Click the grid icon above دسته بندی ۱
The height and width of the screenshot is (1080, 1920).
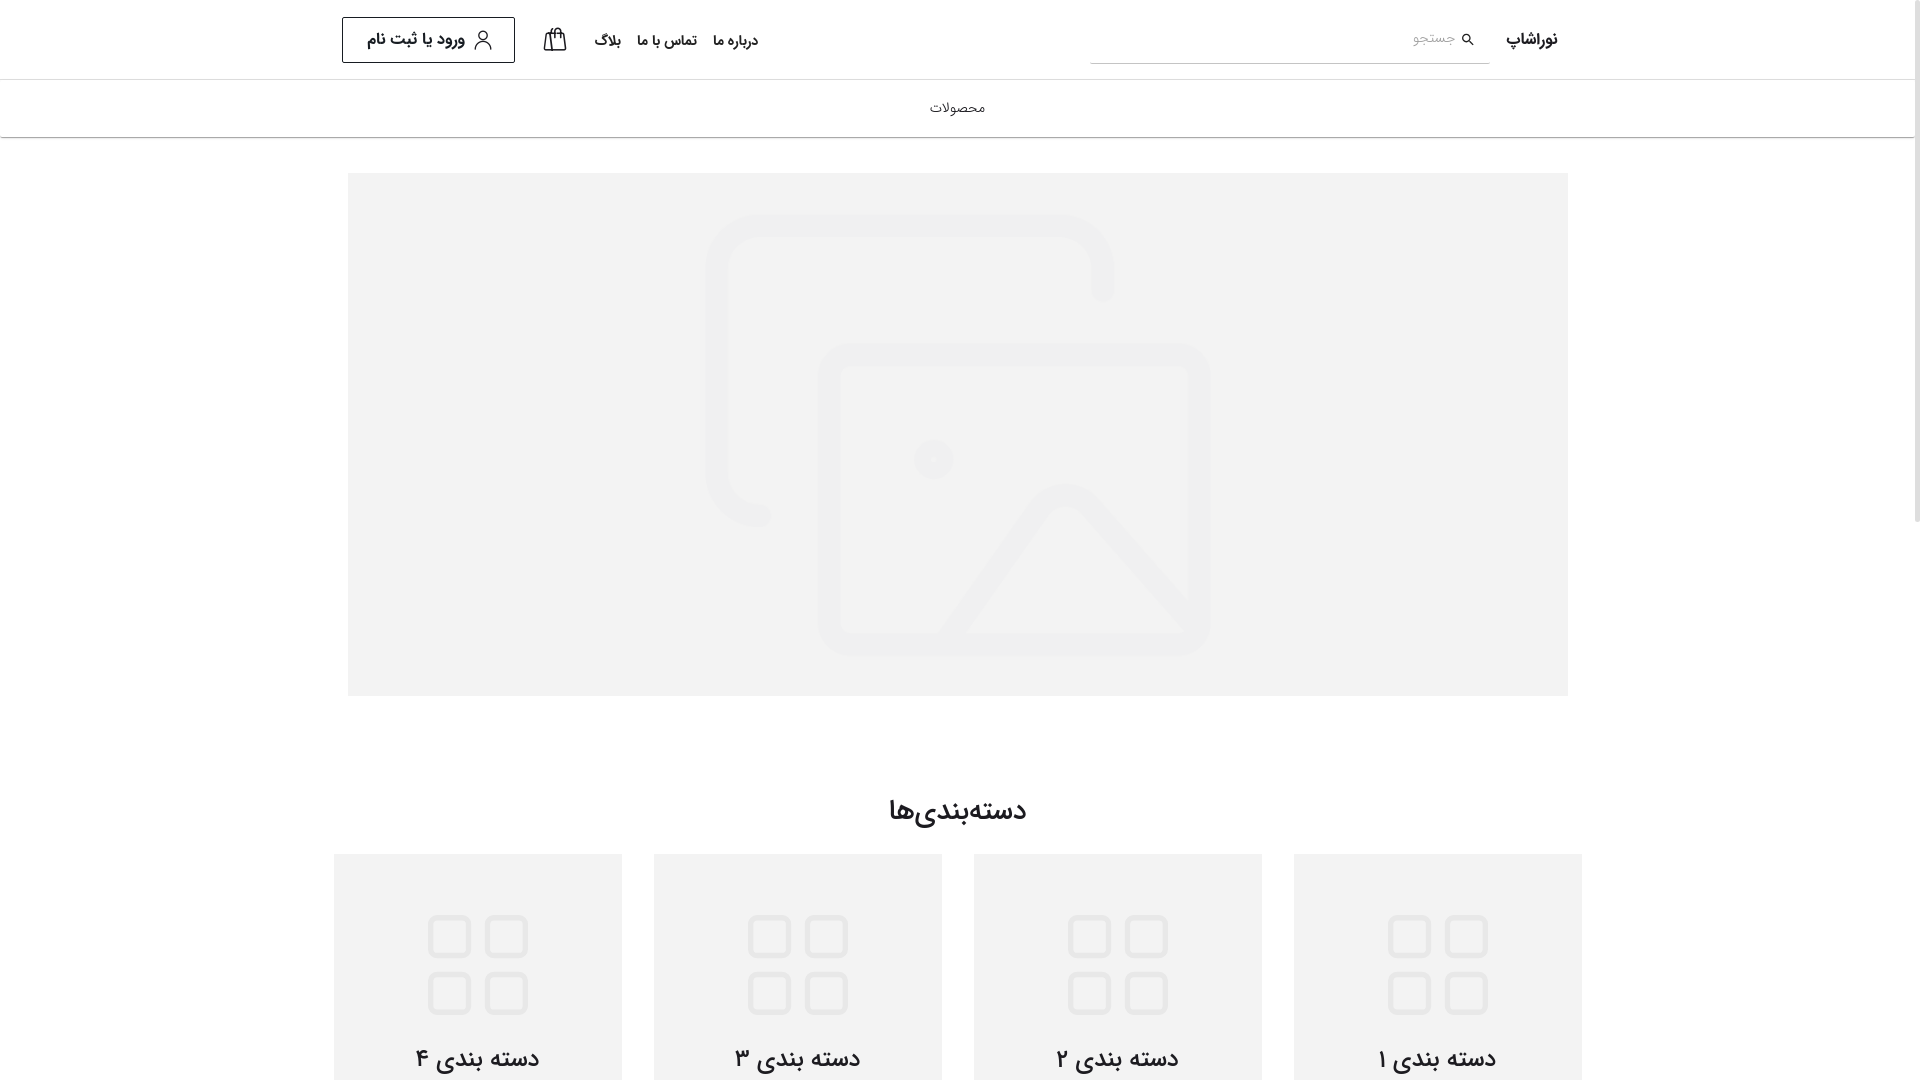1438,965
